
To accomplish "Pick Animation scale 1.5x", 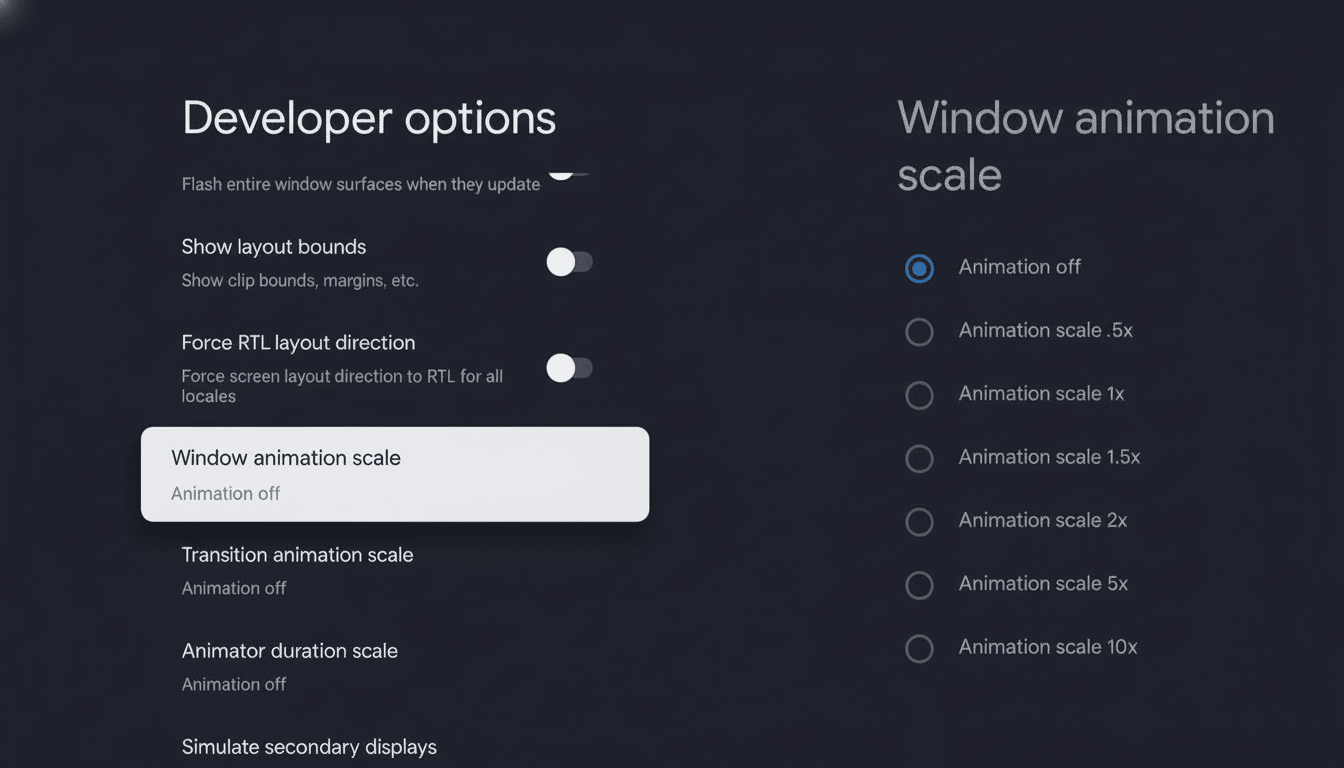I will (919, 459).
